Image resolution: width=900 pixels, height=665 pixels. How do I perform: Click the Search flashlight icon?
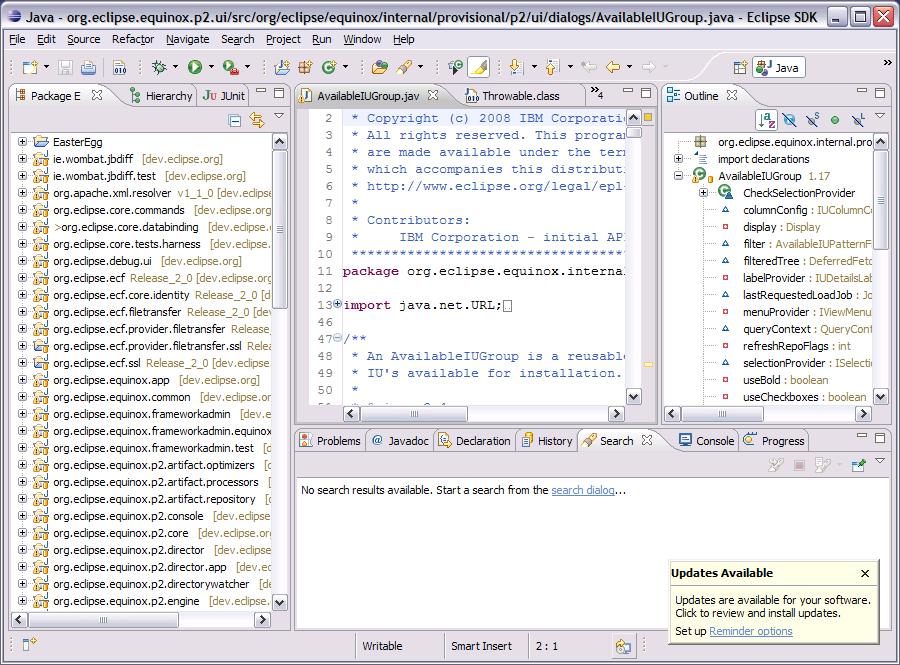click(404, 67)
